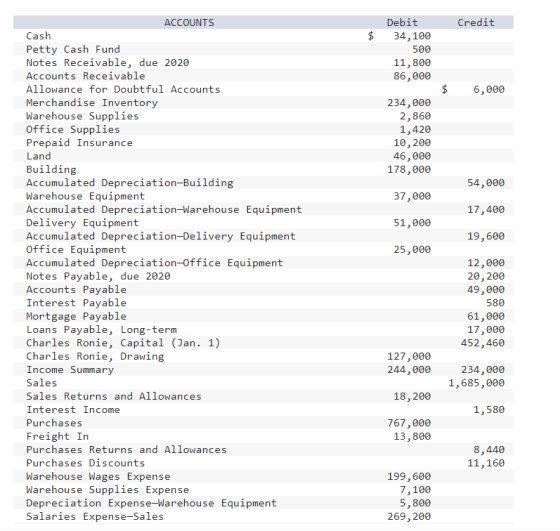The width and height of the screenshot is (560, 531).
Task: Click the Warehouse Equipment value 37,000
Action: pyautogui.click(x=412, y=196)
